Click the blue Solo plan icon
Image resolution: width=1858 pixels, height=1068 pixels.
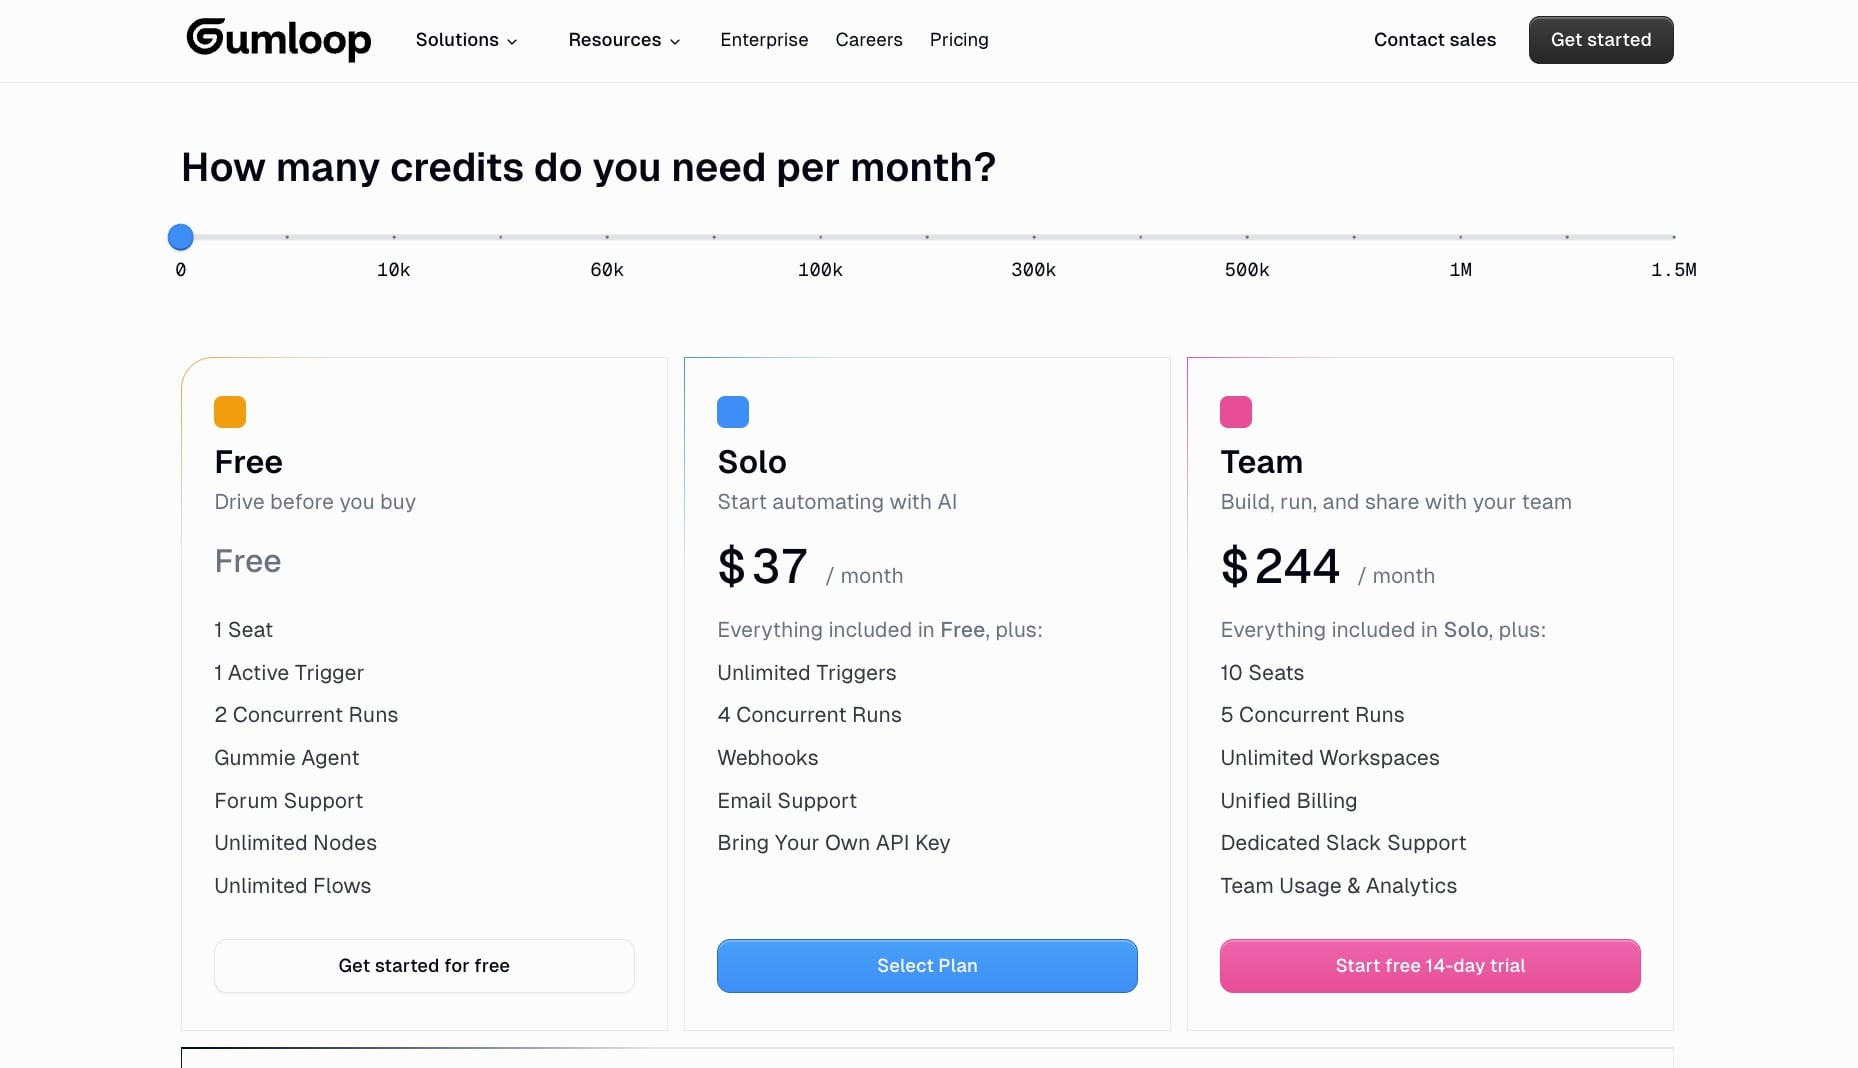coord(733,412)
